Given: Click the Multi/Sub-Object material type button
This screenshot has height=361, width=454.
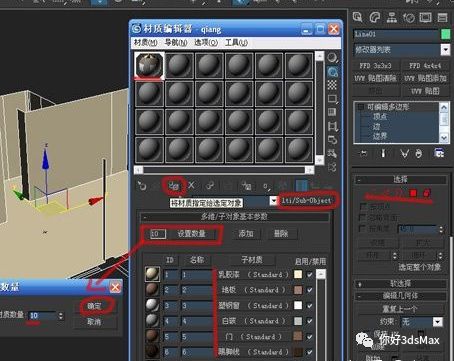Looking at the screenshot, I should pos(306,201).
